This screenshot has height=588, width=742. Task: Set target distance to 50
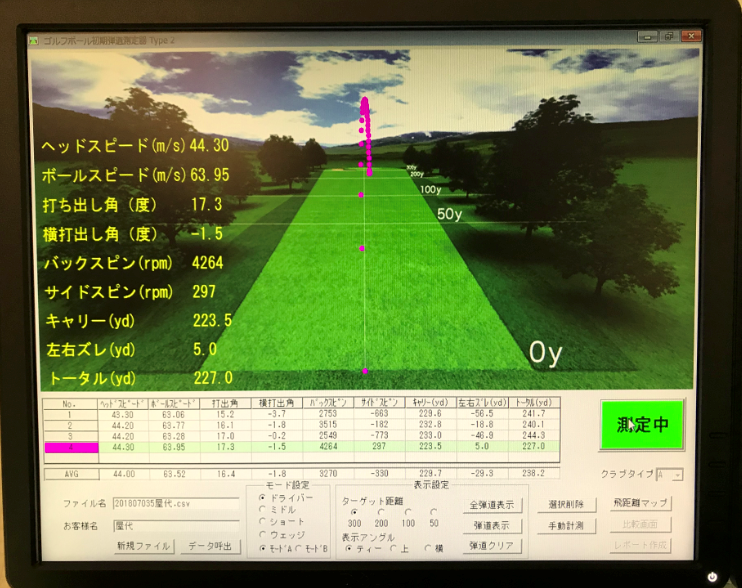(433, 512)
